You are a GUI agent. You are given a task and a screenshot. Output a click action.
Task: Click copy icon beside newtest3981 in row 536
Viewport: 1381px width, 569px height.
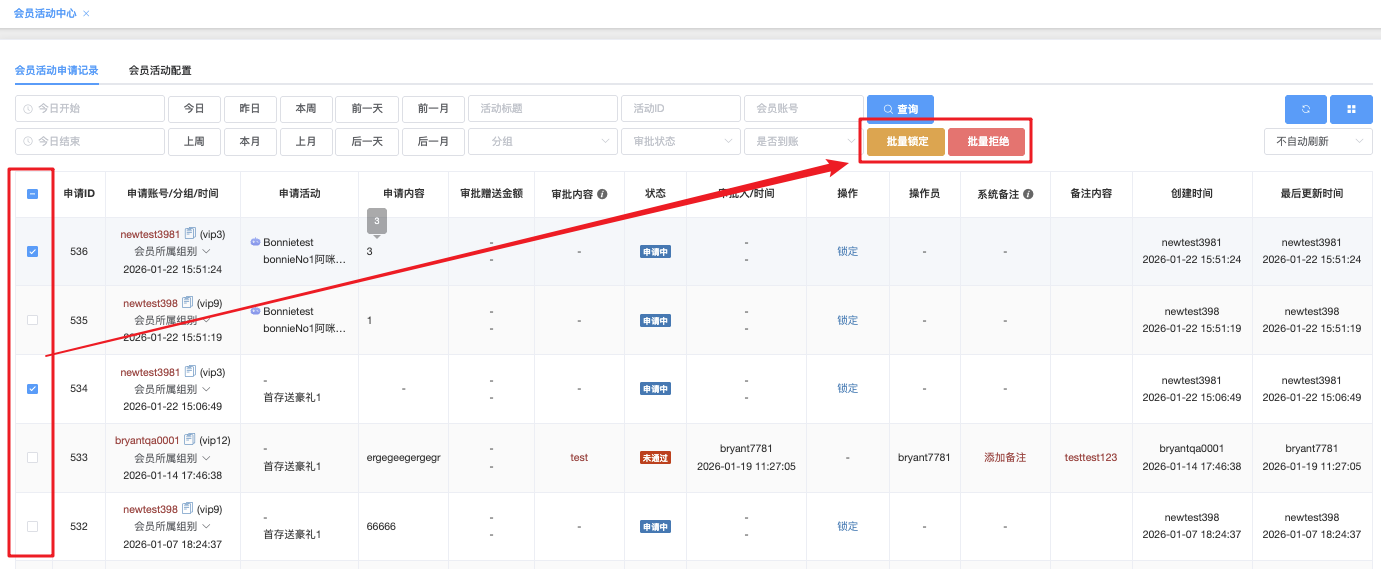click(189, 234)
